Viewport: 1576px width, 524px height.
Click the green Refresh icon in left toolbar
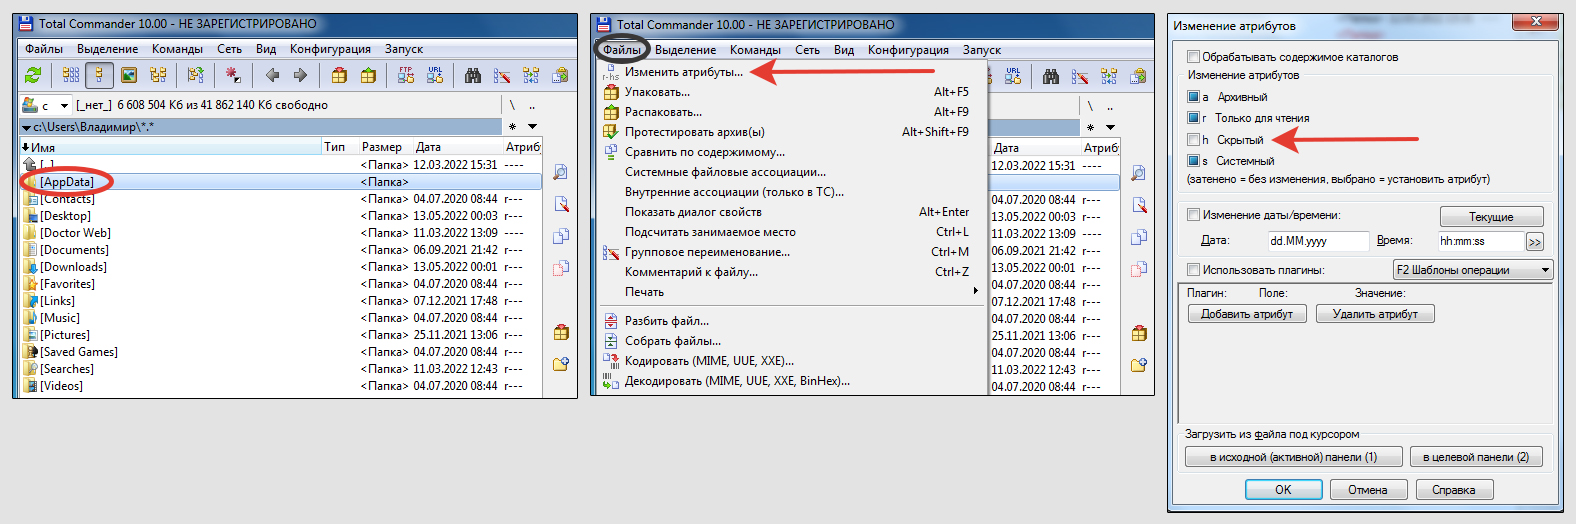click(33, 75)
